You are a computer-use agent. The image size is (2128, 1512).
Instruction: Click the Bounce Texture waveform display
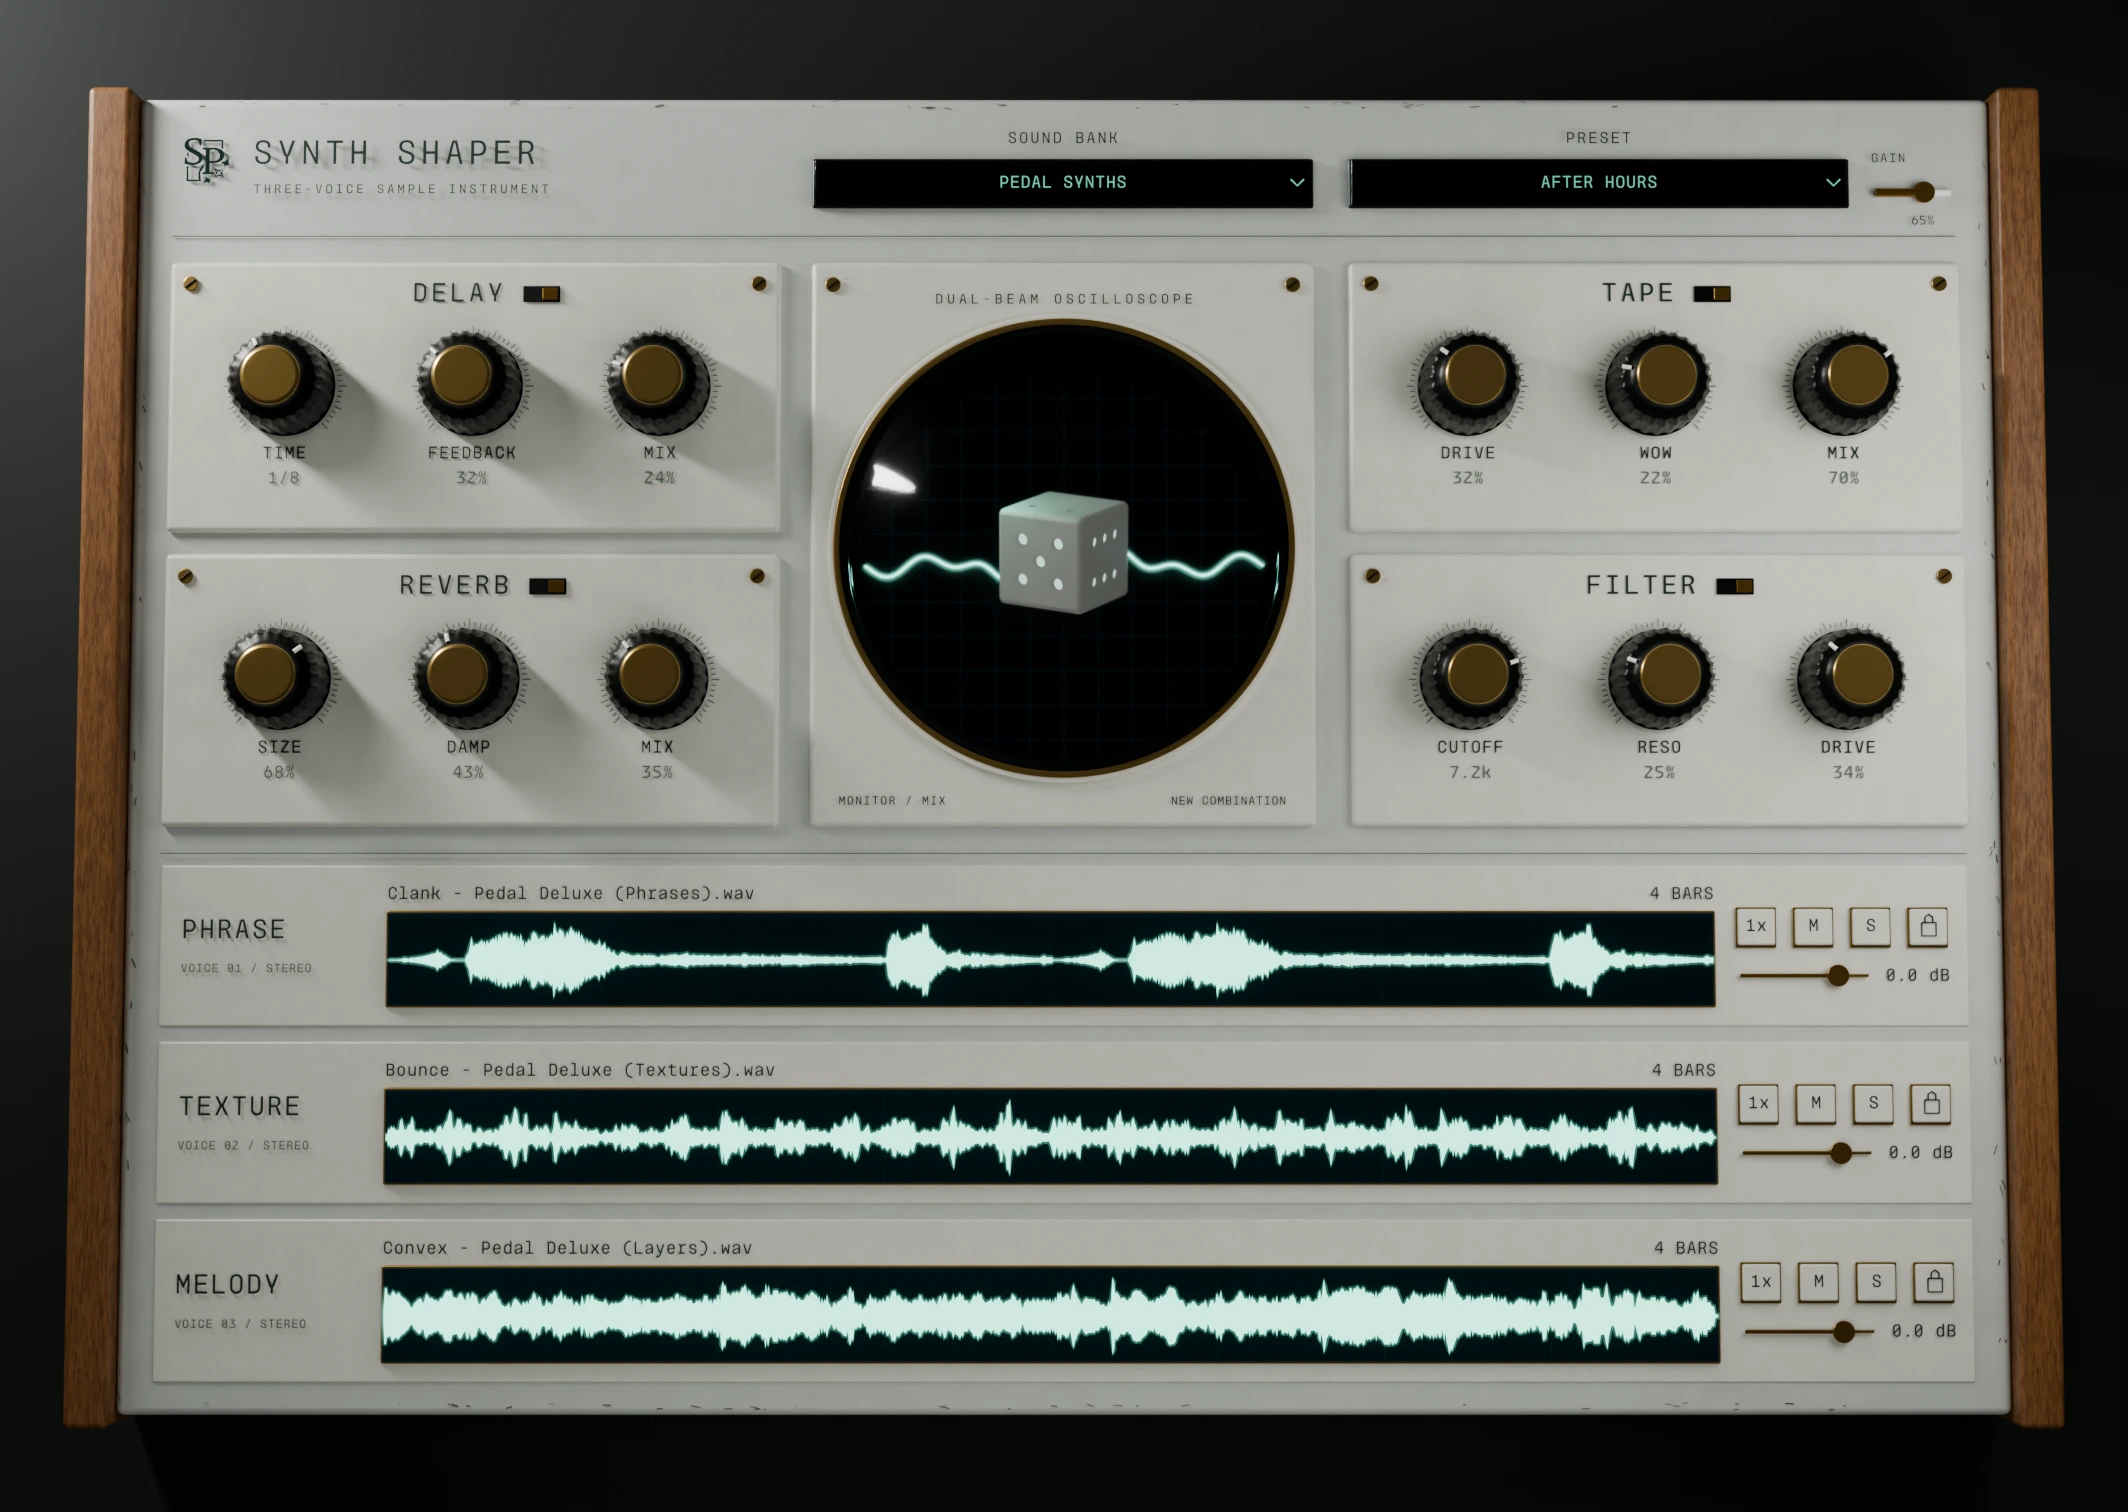1050,1137
